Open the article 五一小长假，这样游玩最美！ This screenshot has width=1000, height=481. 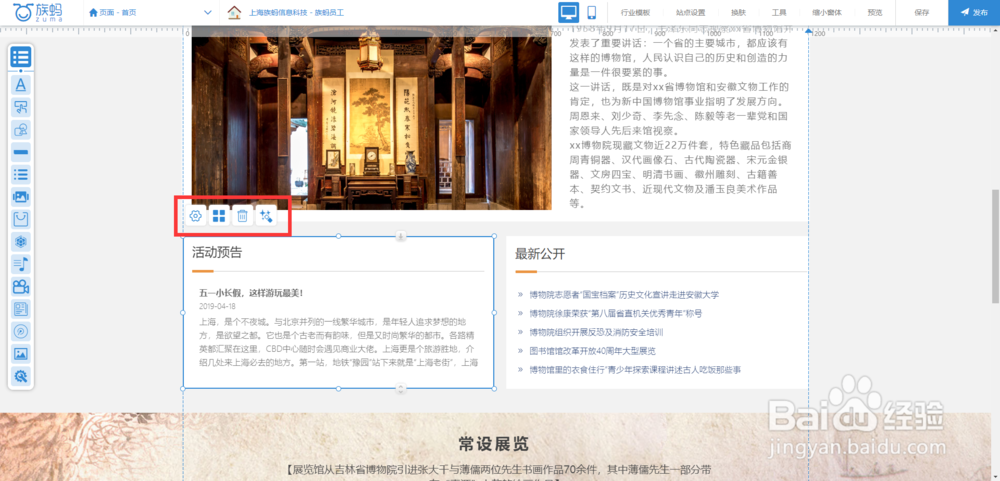(251, 293)
